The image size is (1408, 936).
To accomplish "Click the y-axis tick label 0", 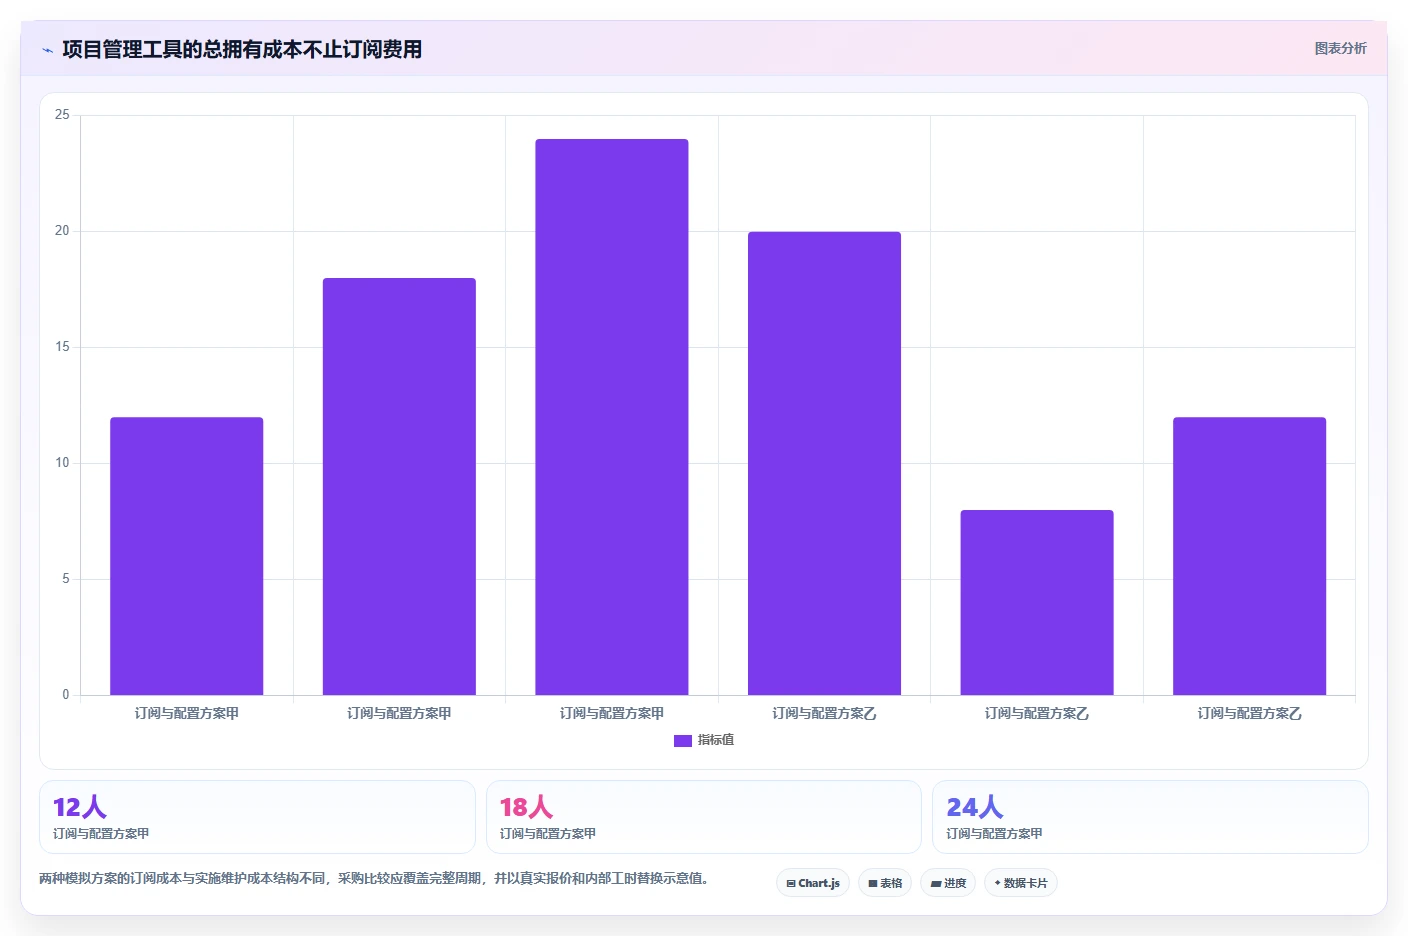I will 66,695.
